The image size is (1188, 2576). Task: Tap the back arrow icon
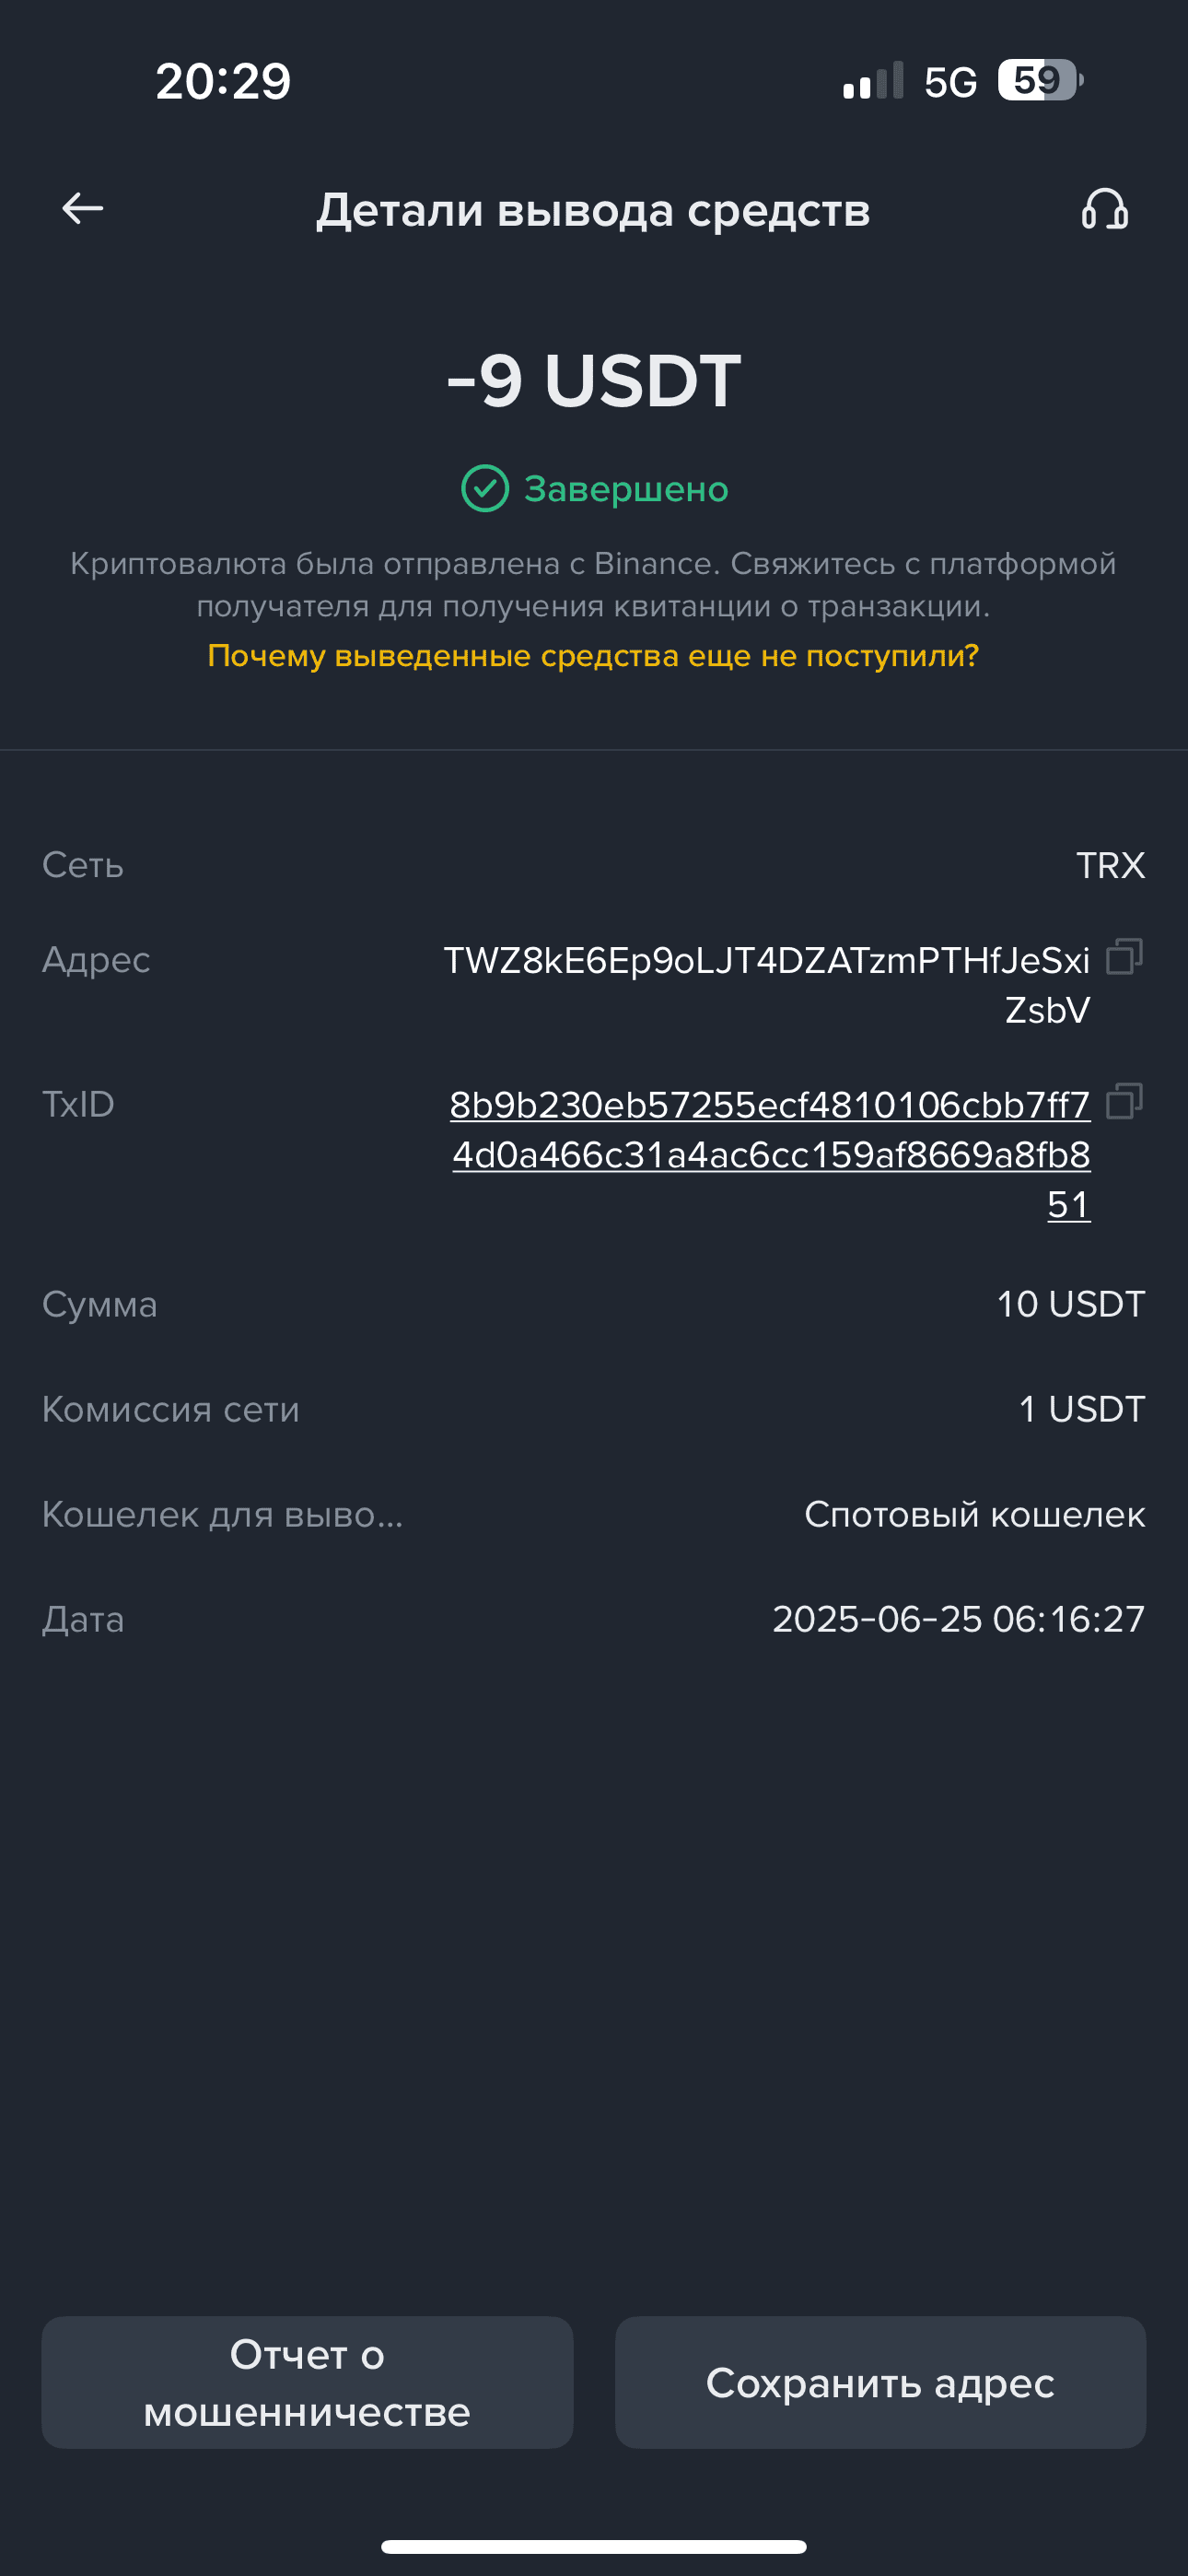pyautogui.click(x=83, y=208)
